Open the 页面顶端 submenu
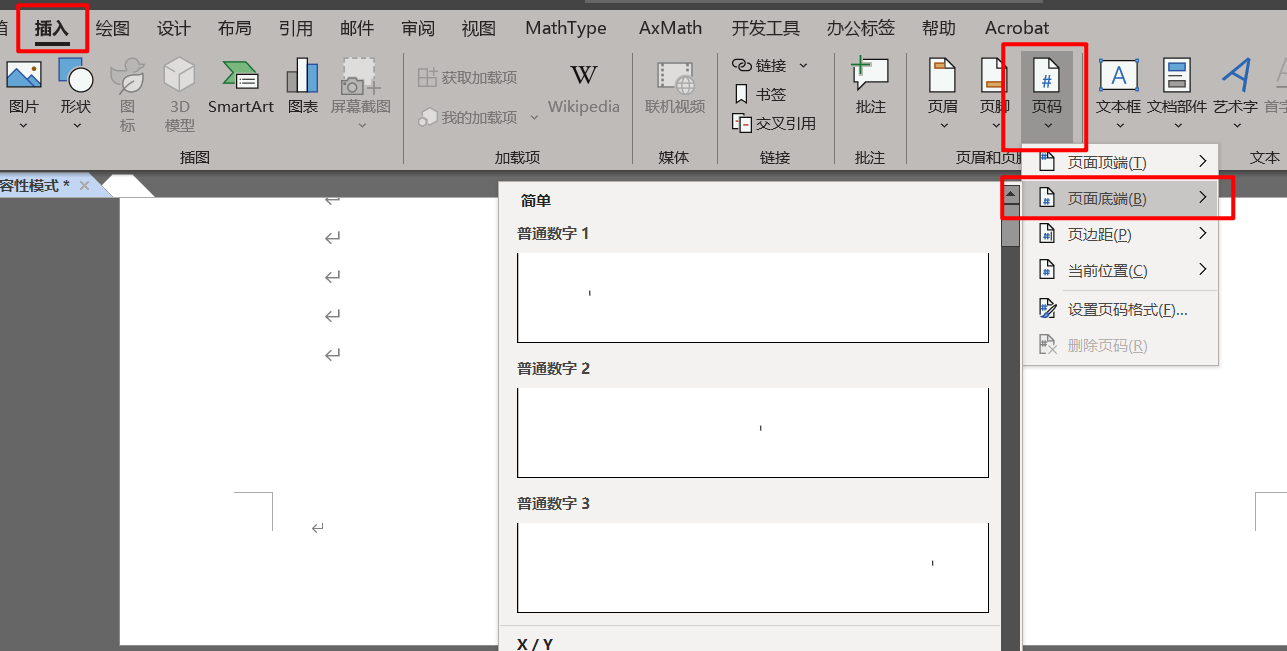This screenshot has height=651, width=1287. pyautogui.click(x=1120, y=162)
